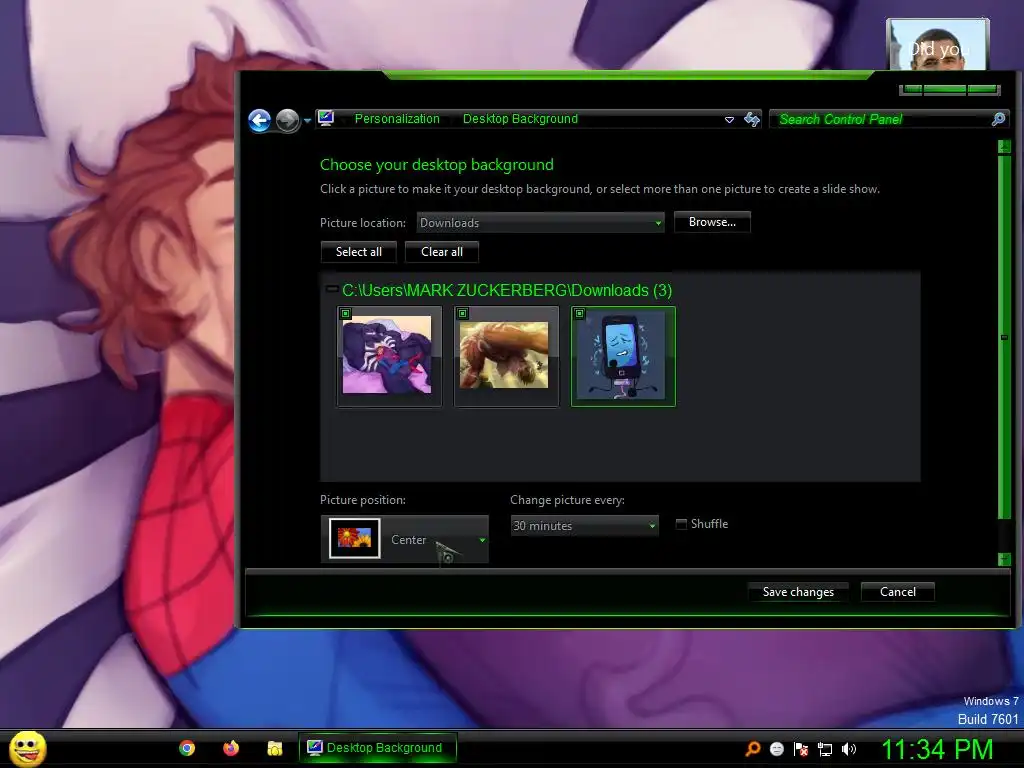
Task: Select the Spider-Man wallpaper thumbnail
Action: [389, 357]
